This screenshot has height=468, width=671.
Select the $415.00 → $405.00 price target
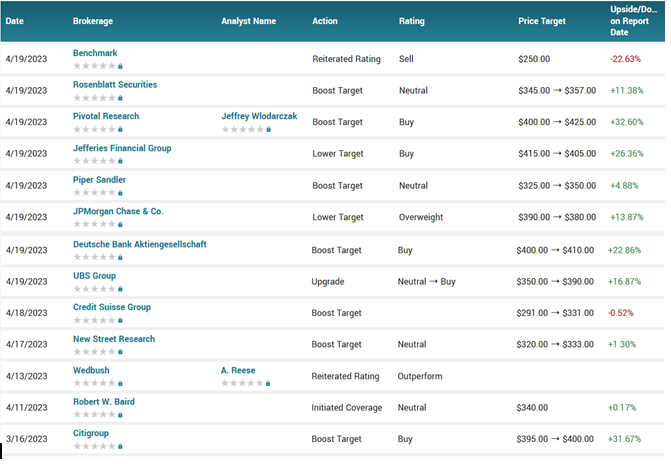pos(557,154)
